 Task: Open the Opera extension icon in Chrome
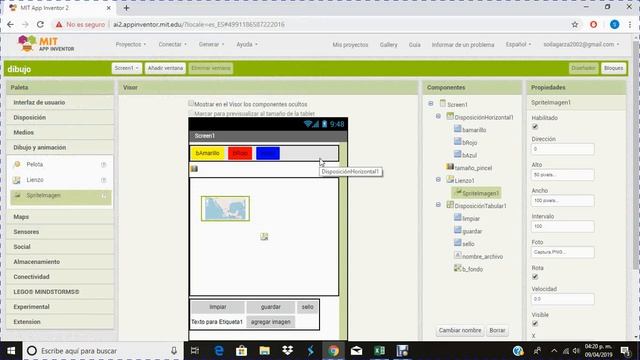click(x=593, y=24)
